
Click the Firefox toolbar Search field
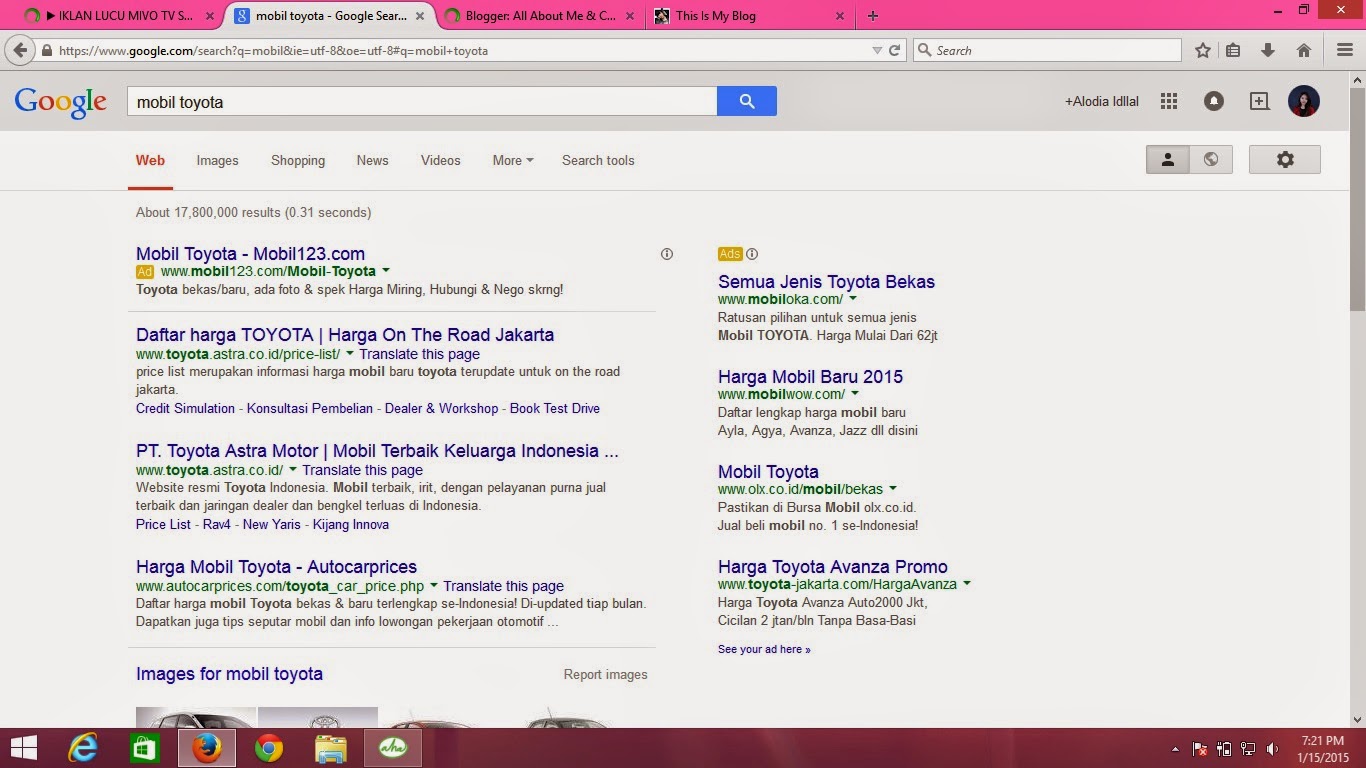[1048, 50]
